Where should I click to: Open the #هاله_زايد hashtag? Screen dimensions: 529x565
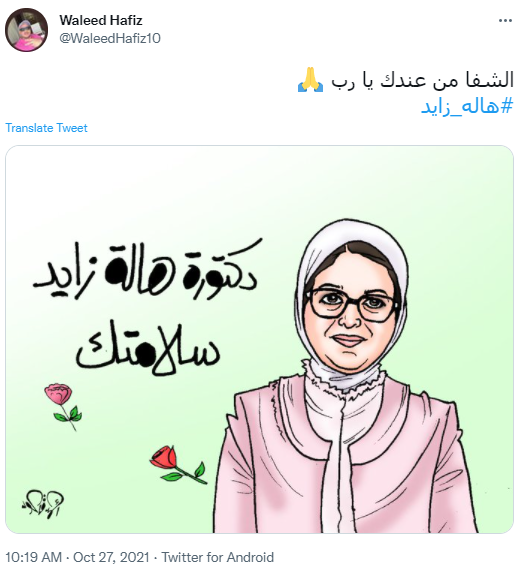pos(467,107)
